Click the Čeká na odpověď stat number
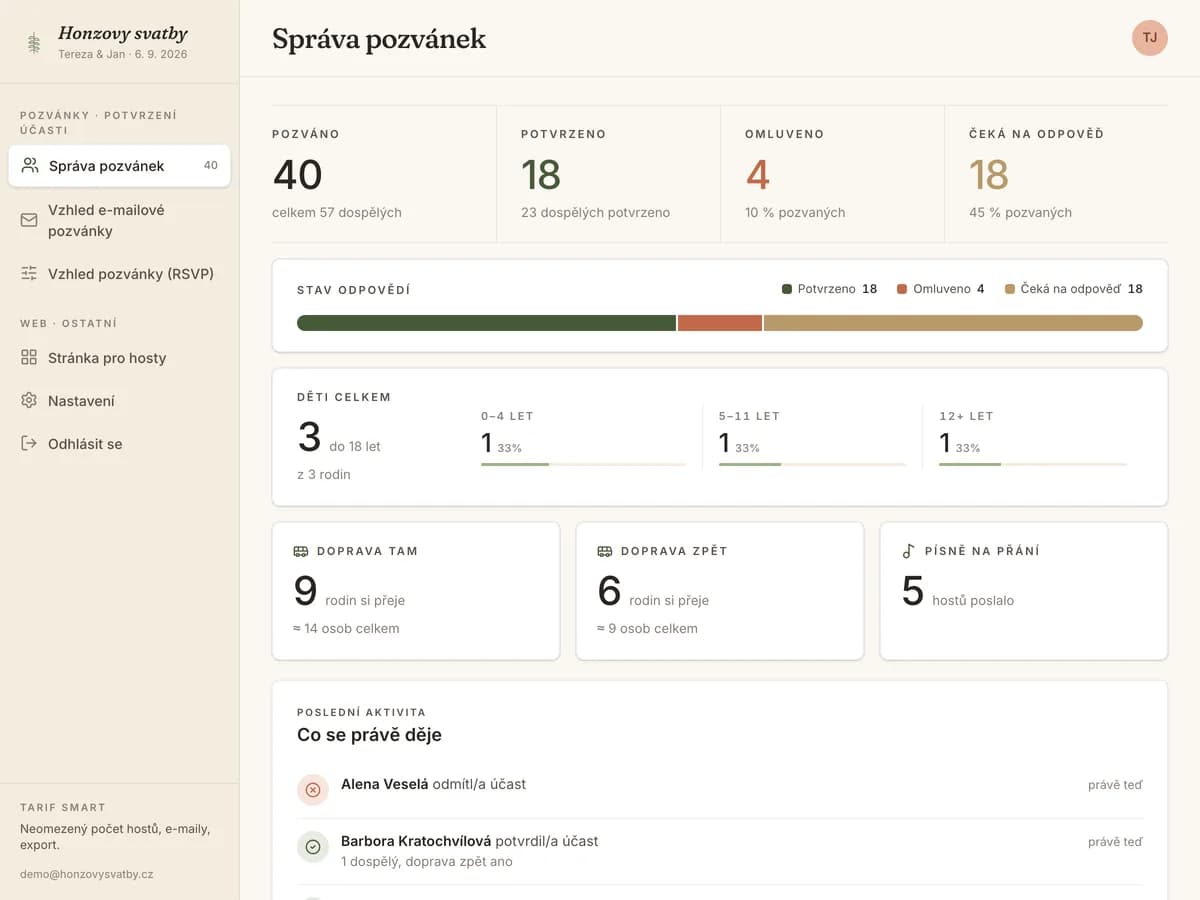Screen dimensions: 1200x900 pyautogui.click(x=989, y=175)
